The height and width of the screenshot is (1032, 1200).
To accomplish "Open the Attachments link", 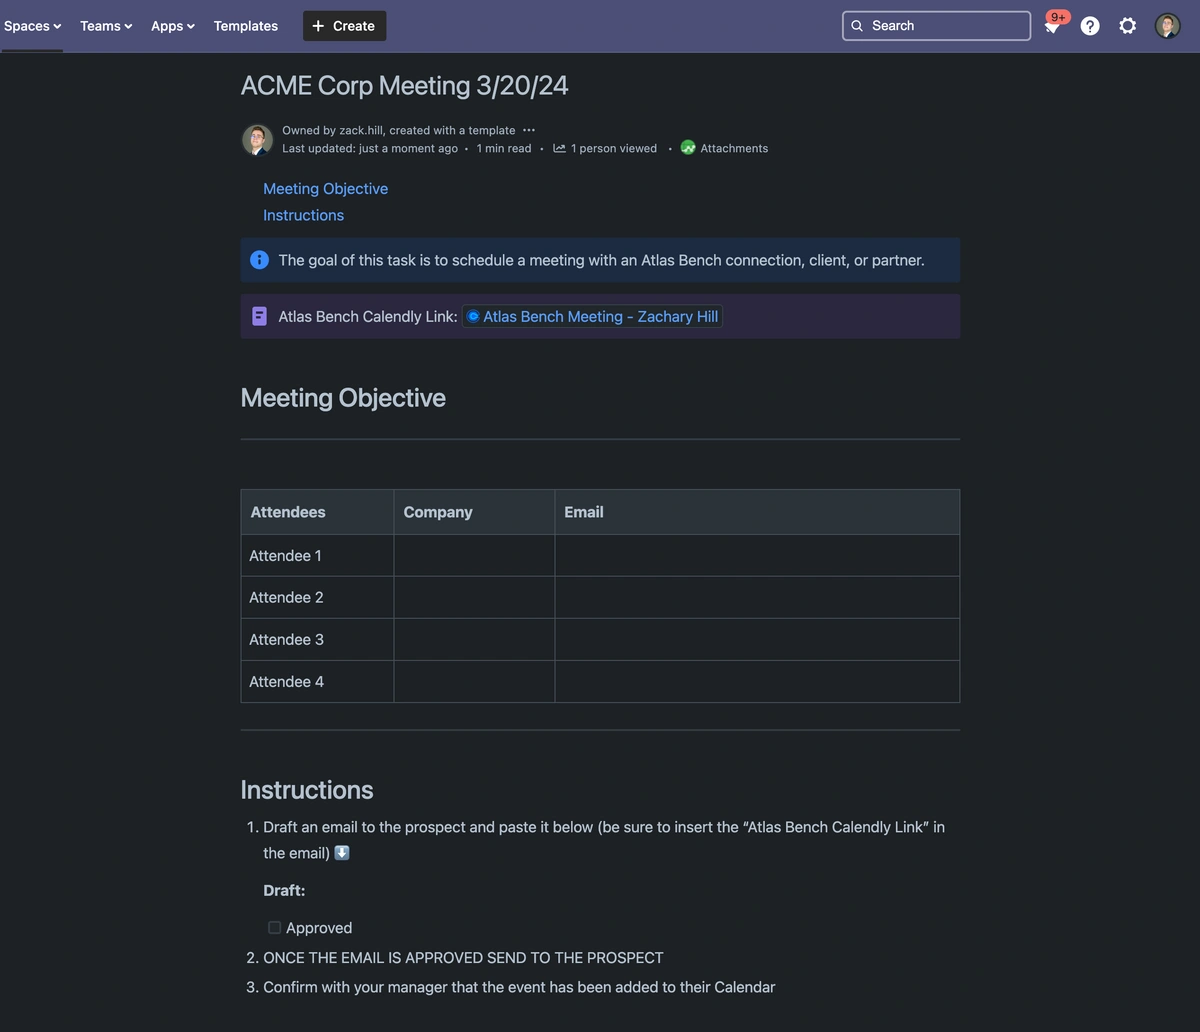I will click(734, 148).
